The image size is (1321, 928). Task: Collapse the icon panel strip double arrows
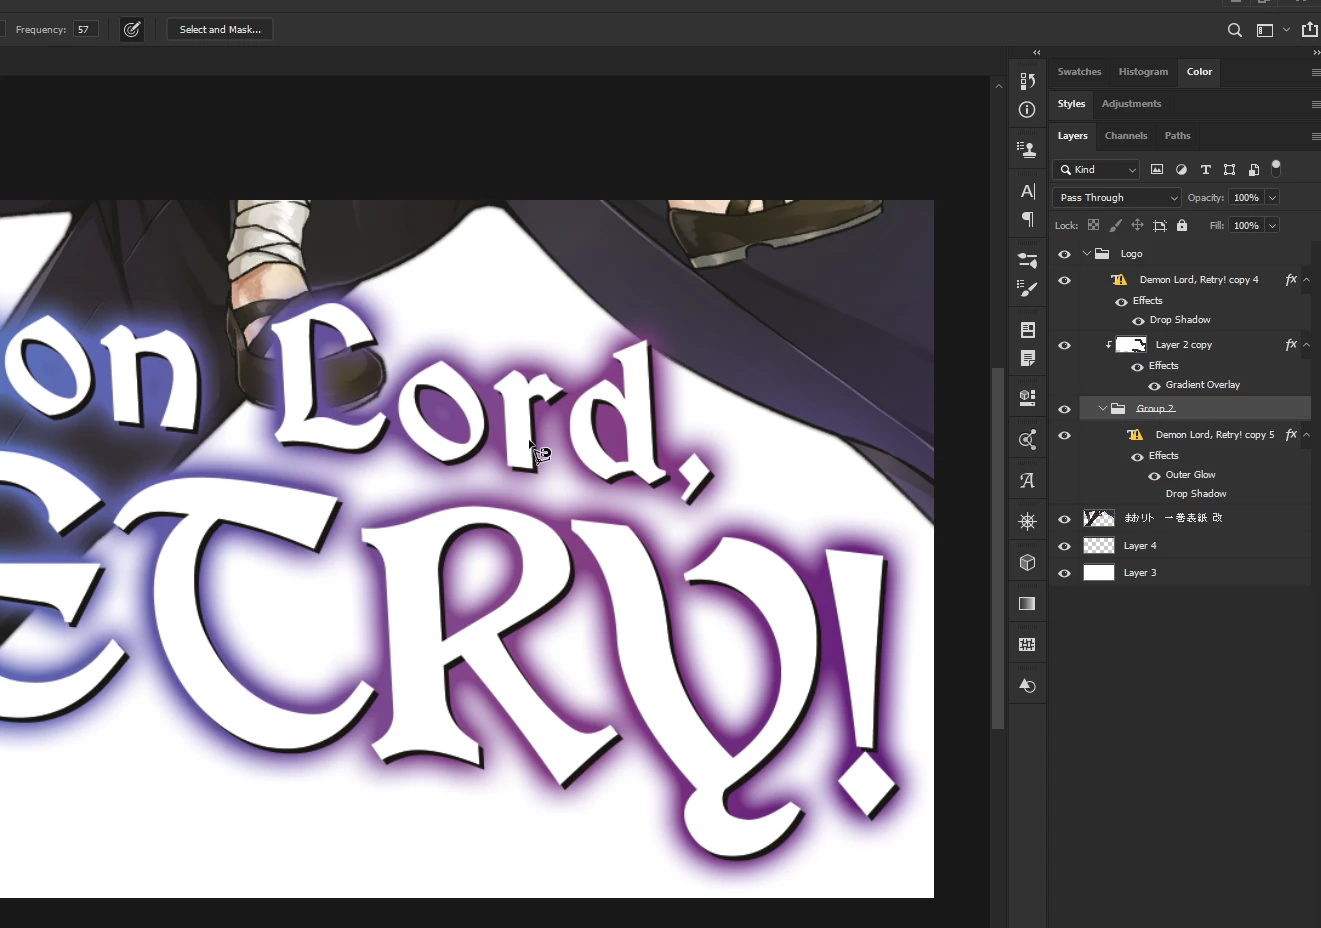(x=1037, y=52)
